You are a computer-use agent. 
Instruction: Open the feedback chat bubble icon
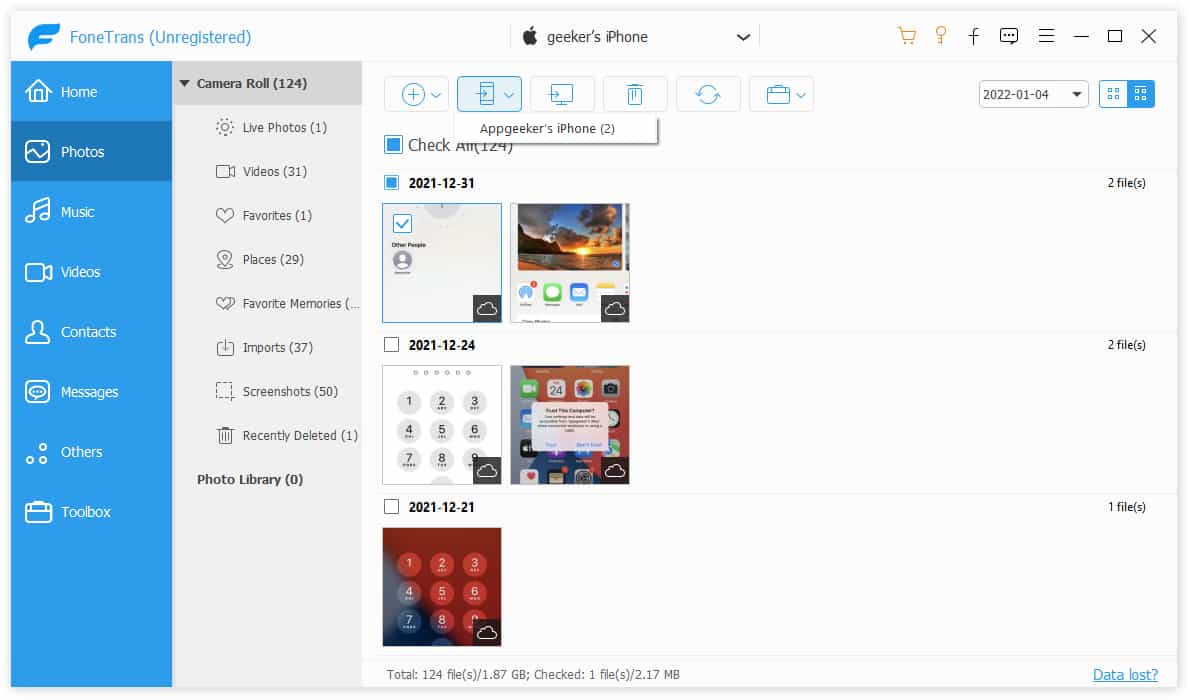coord(1009,35)
